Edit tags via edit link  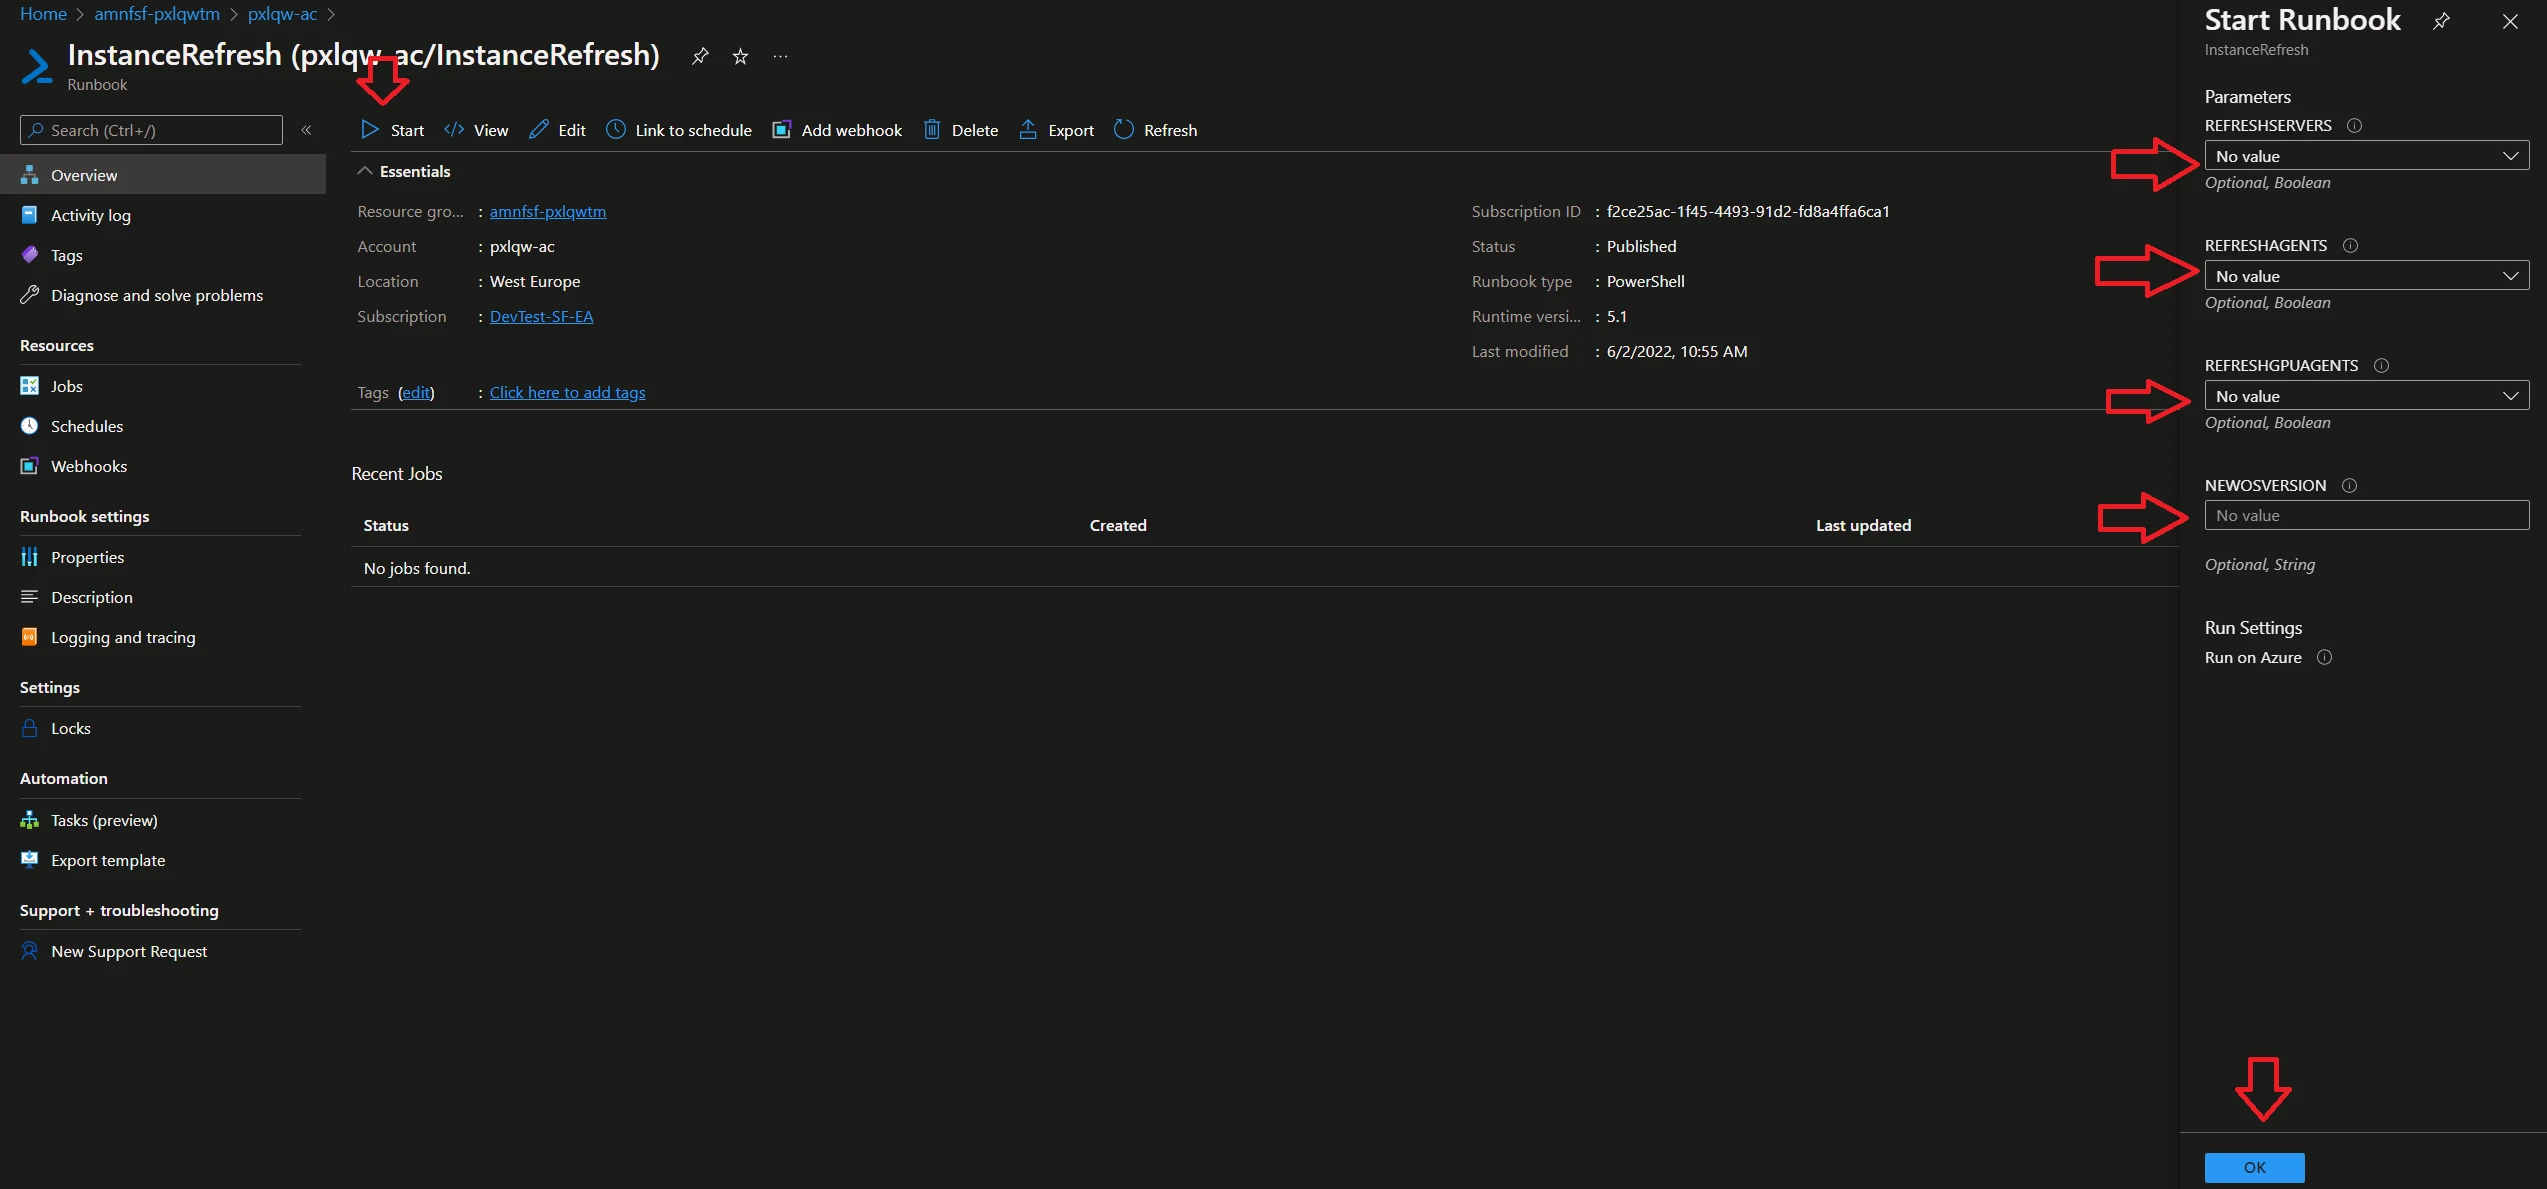[x=416, y=393]
